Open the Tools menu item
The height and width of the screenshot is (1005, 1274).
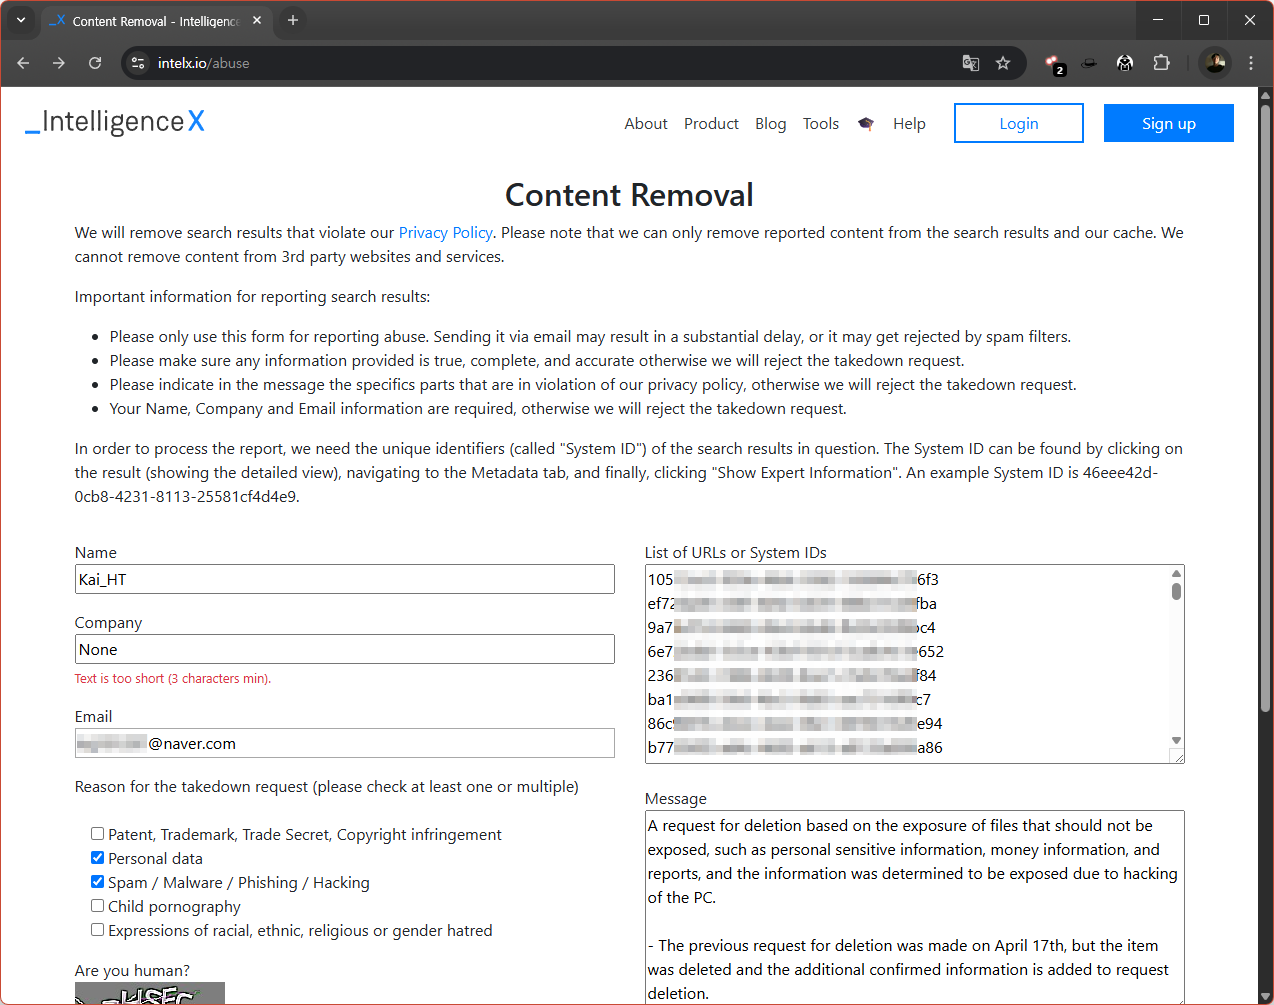[x=821, y=124]
